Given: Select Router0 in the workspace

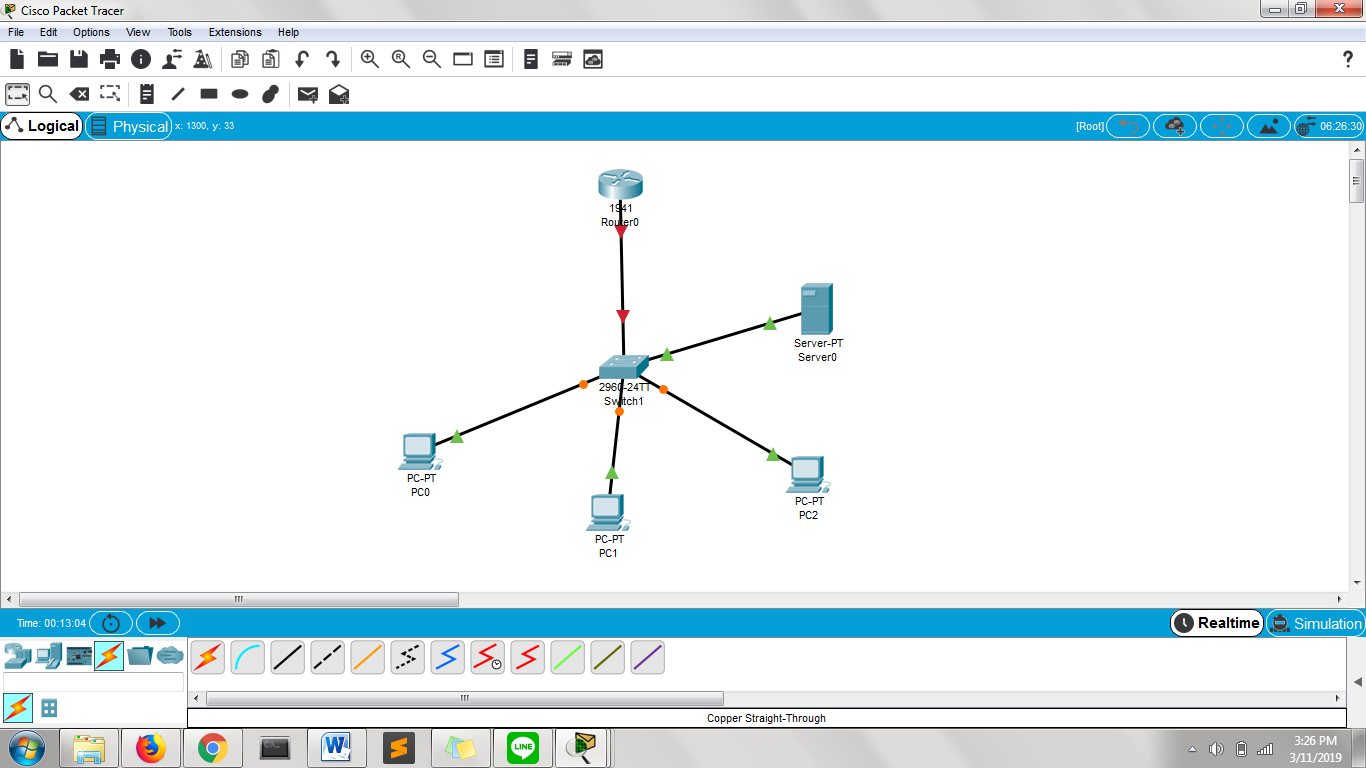Looking at the screenshot, I should point(620,186).
